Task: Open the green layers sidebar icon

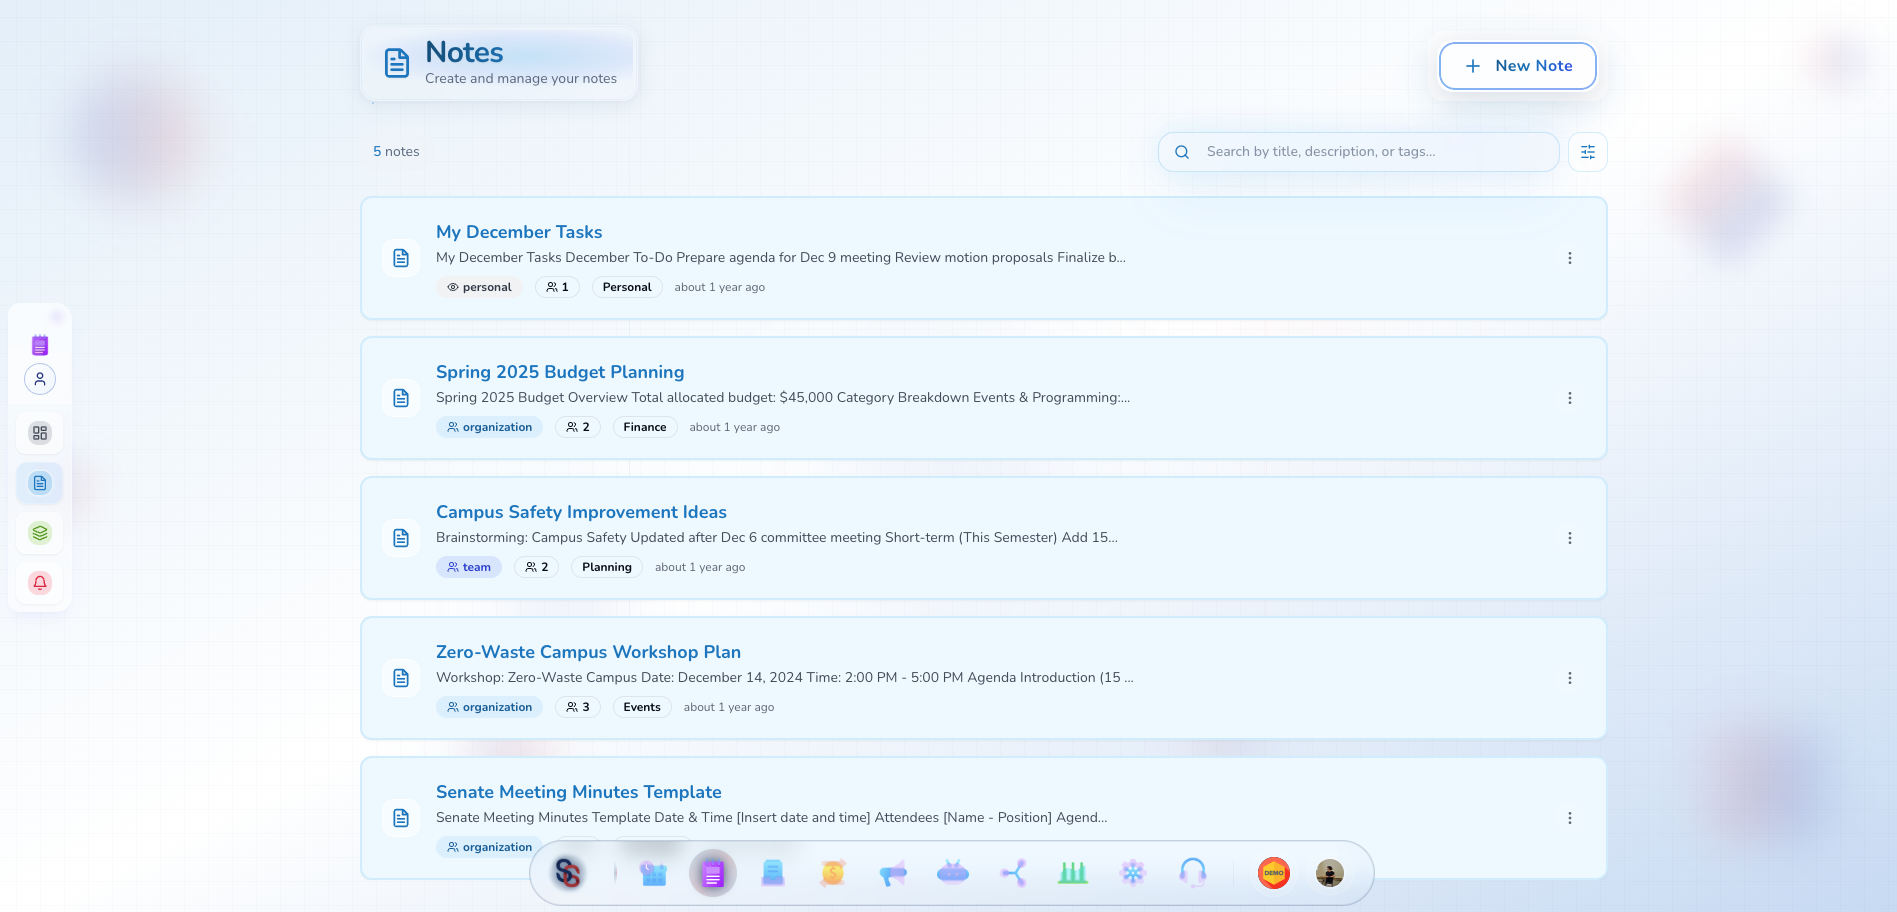Action: (x=40, y=533)
